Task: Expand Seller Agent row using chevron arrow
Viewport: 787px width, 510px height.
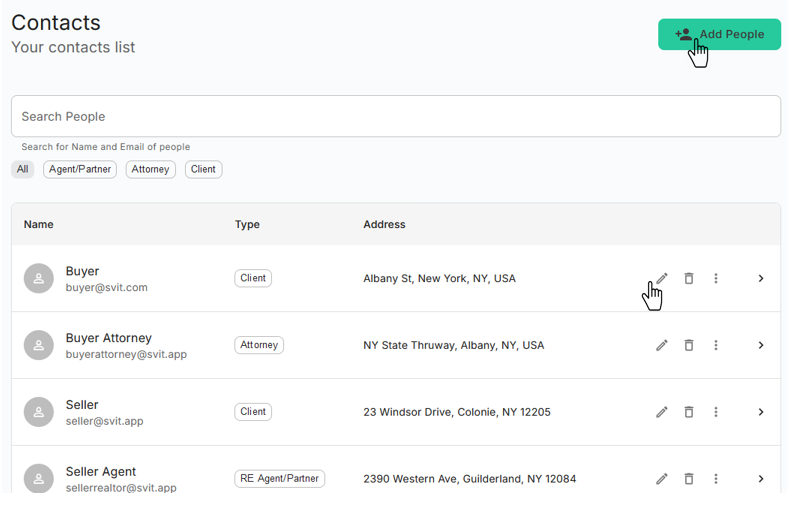Action: 761,479
